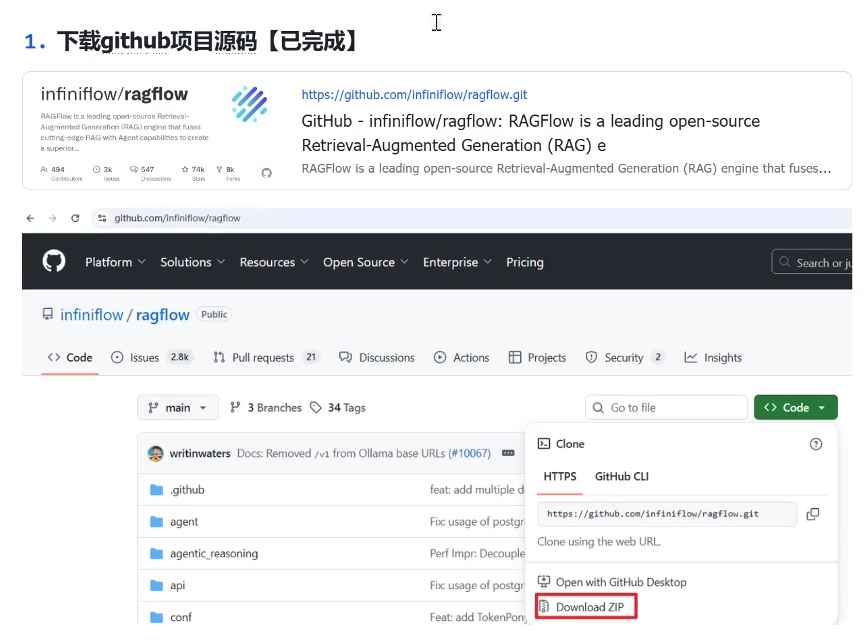
Task: Open the agentic_reasoning folder
Action: tap(214, 554)
